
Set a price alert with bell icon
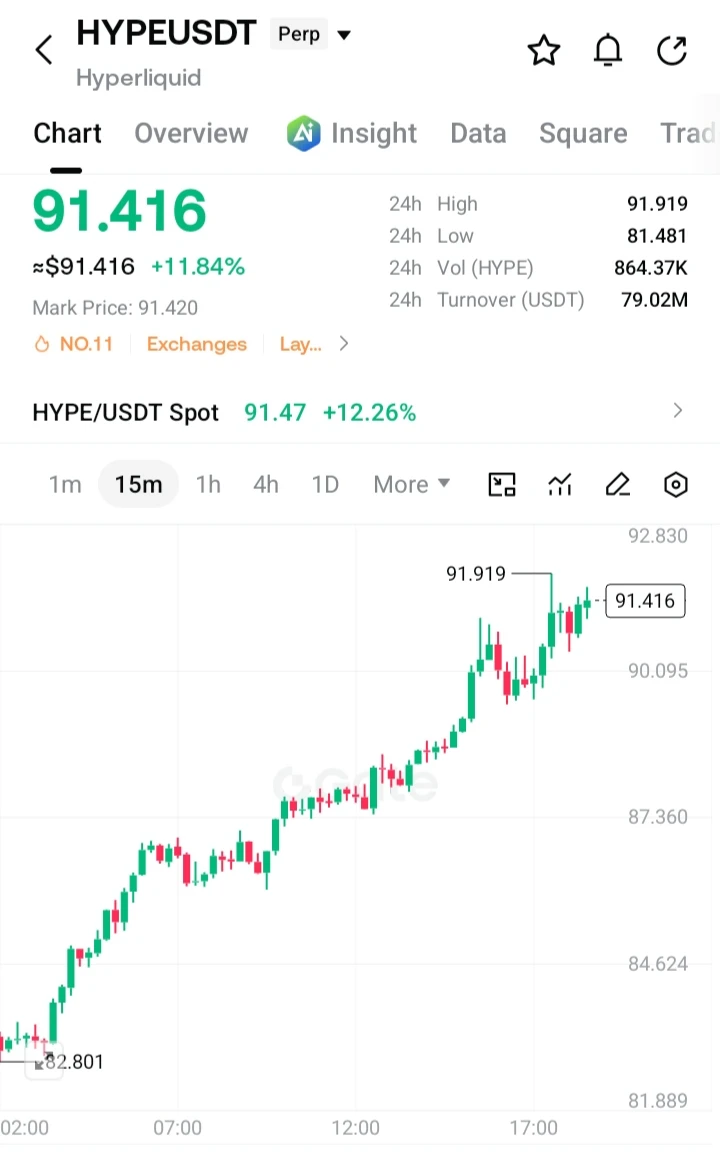click(x=608, y=50)
